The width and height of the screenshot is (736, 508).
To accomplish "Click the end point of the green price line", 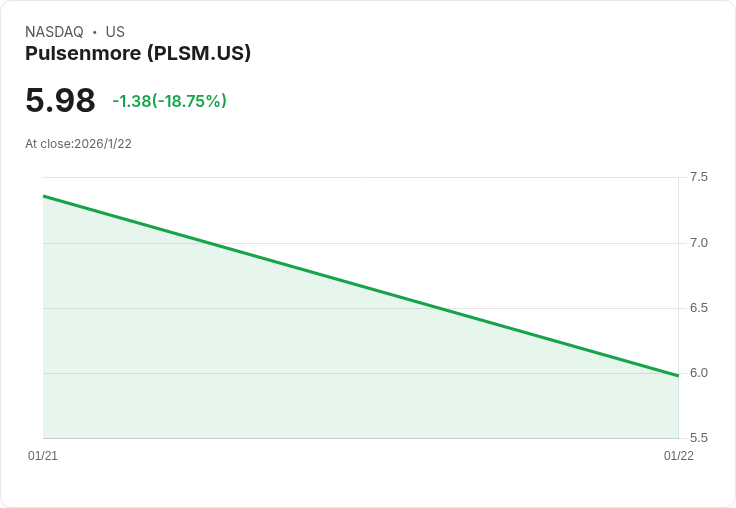I will coord(678,375).
